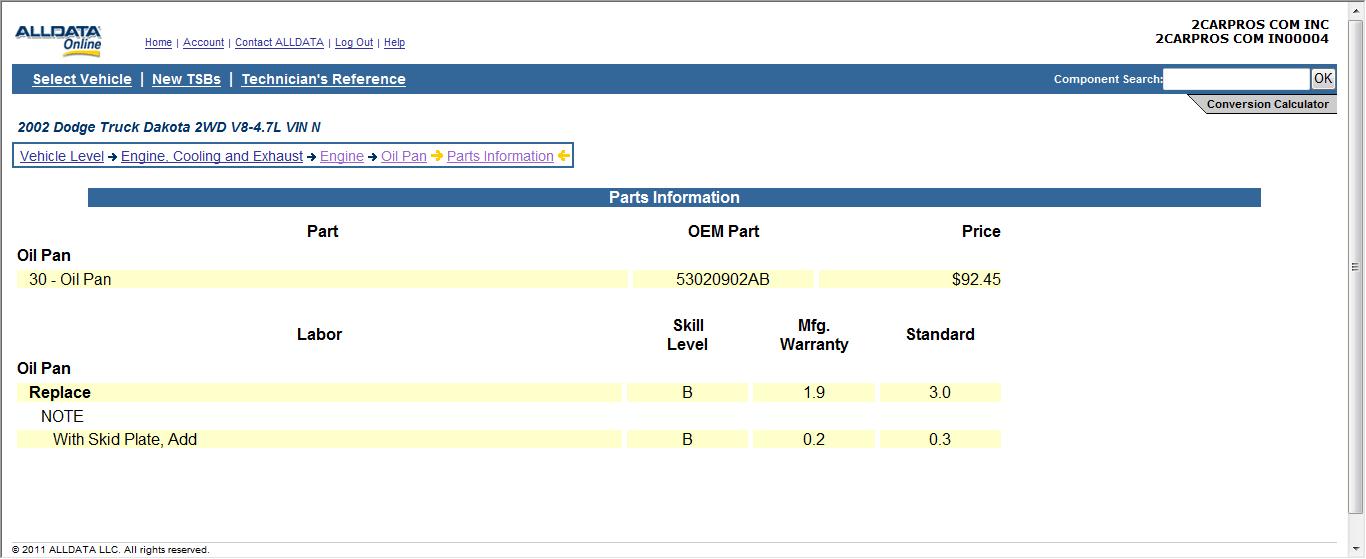Screen dimensions: 1366x559
Task: Click the price $92.45
Action: [976, 279]
